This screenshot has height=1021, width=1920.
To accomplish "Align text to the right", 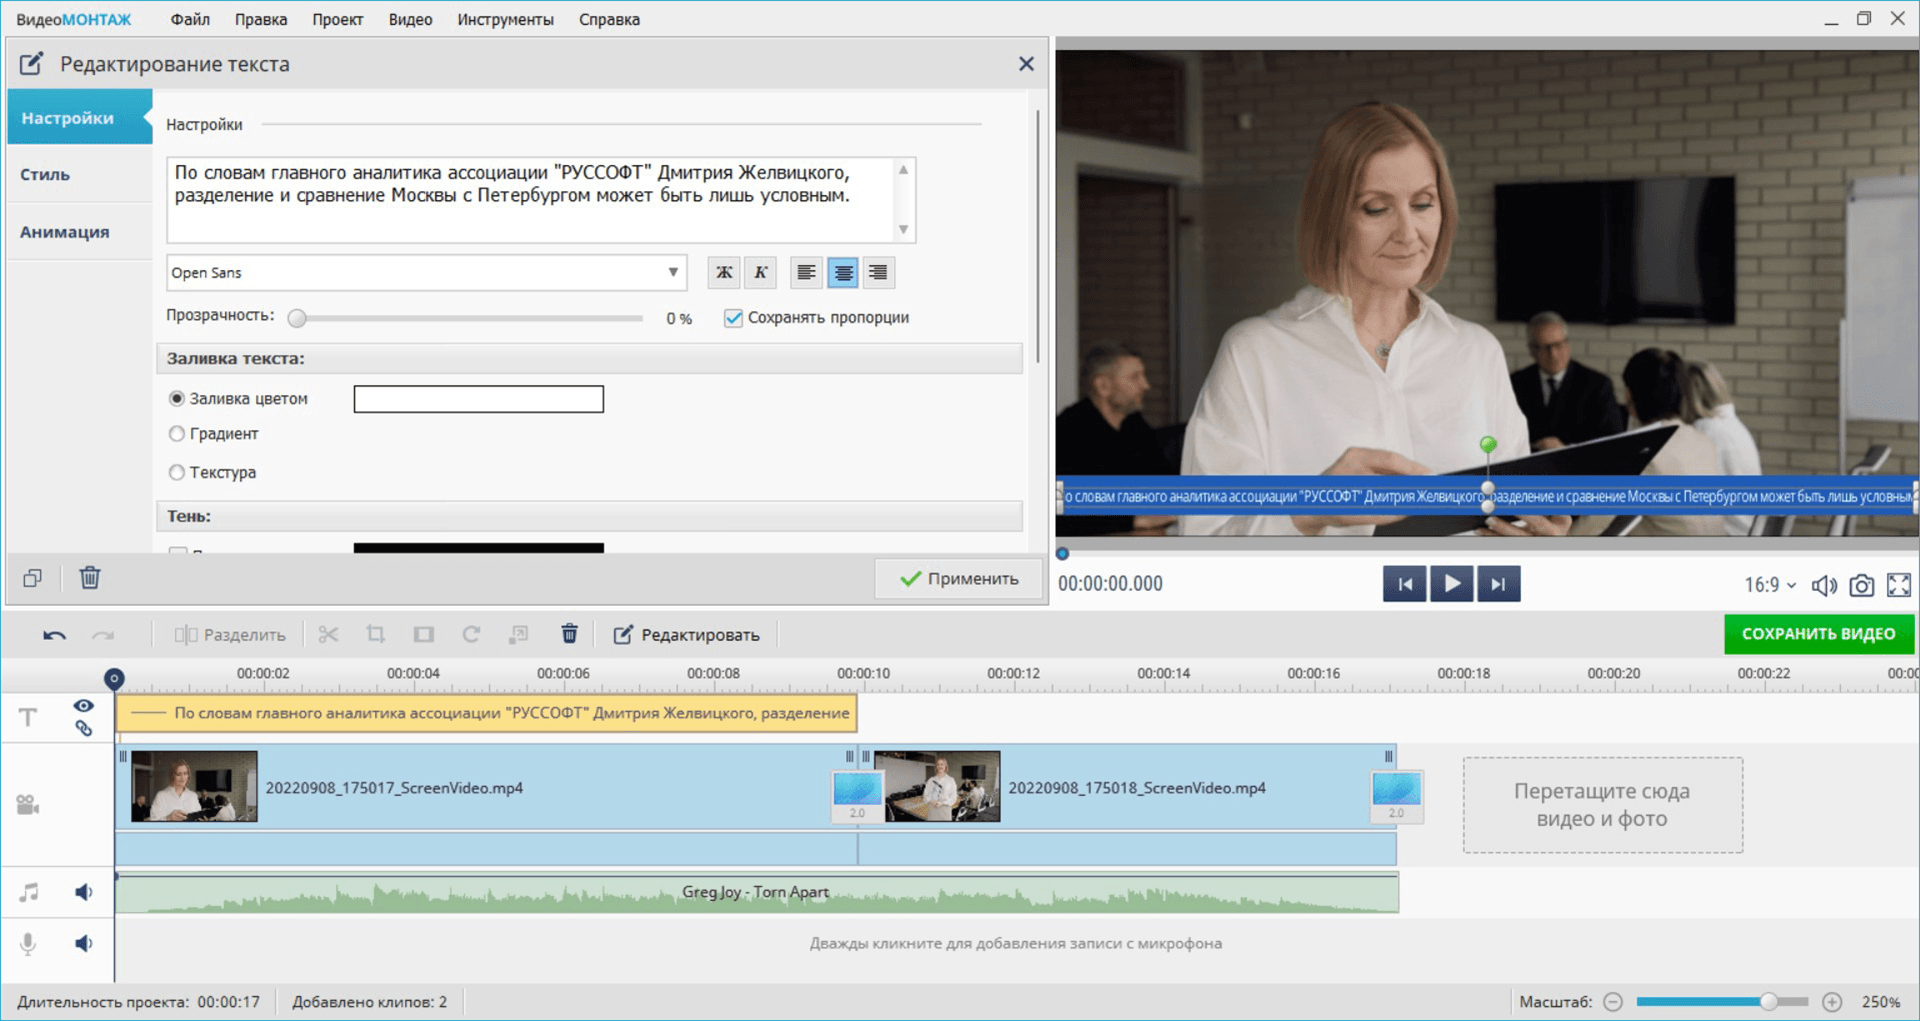I will (x=878, y=273).
